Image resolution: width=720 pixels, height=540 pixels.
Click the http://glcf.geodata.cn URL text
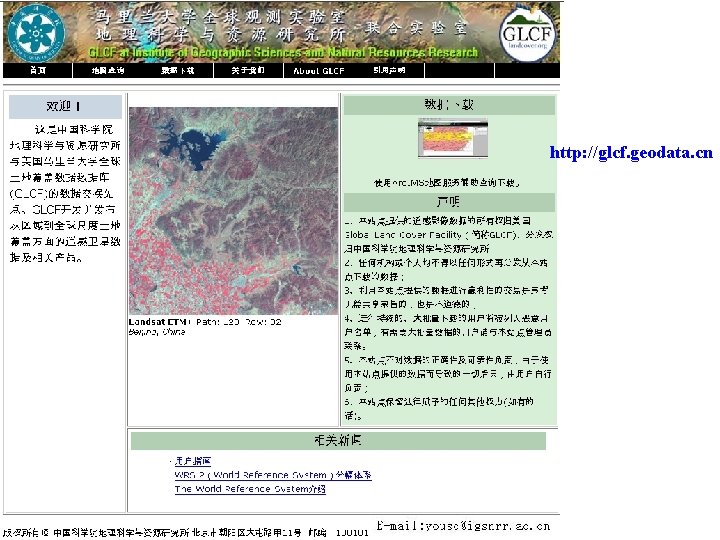[x=631, y=152]
